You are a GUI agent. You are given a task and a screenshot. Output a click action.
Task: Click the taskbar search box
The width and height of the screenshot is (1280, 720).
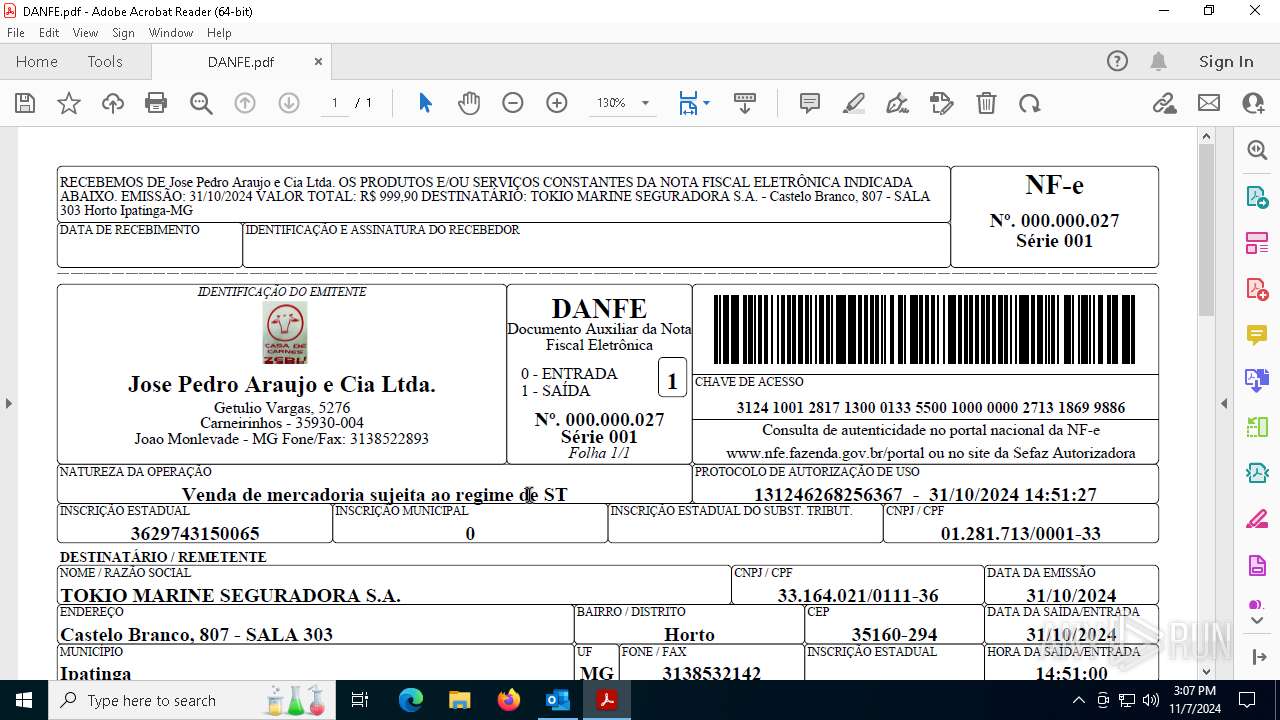(192, 700)
